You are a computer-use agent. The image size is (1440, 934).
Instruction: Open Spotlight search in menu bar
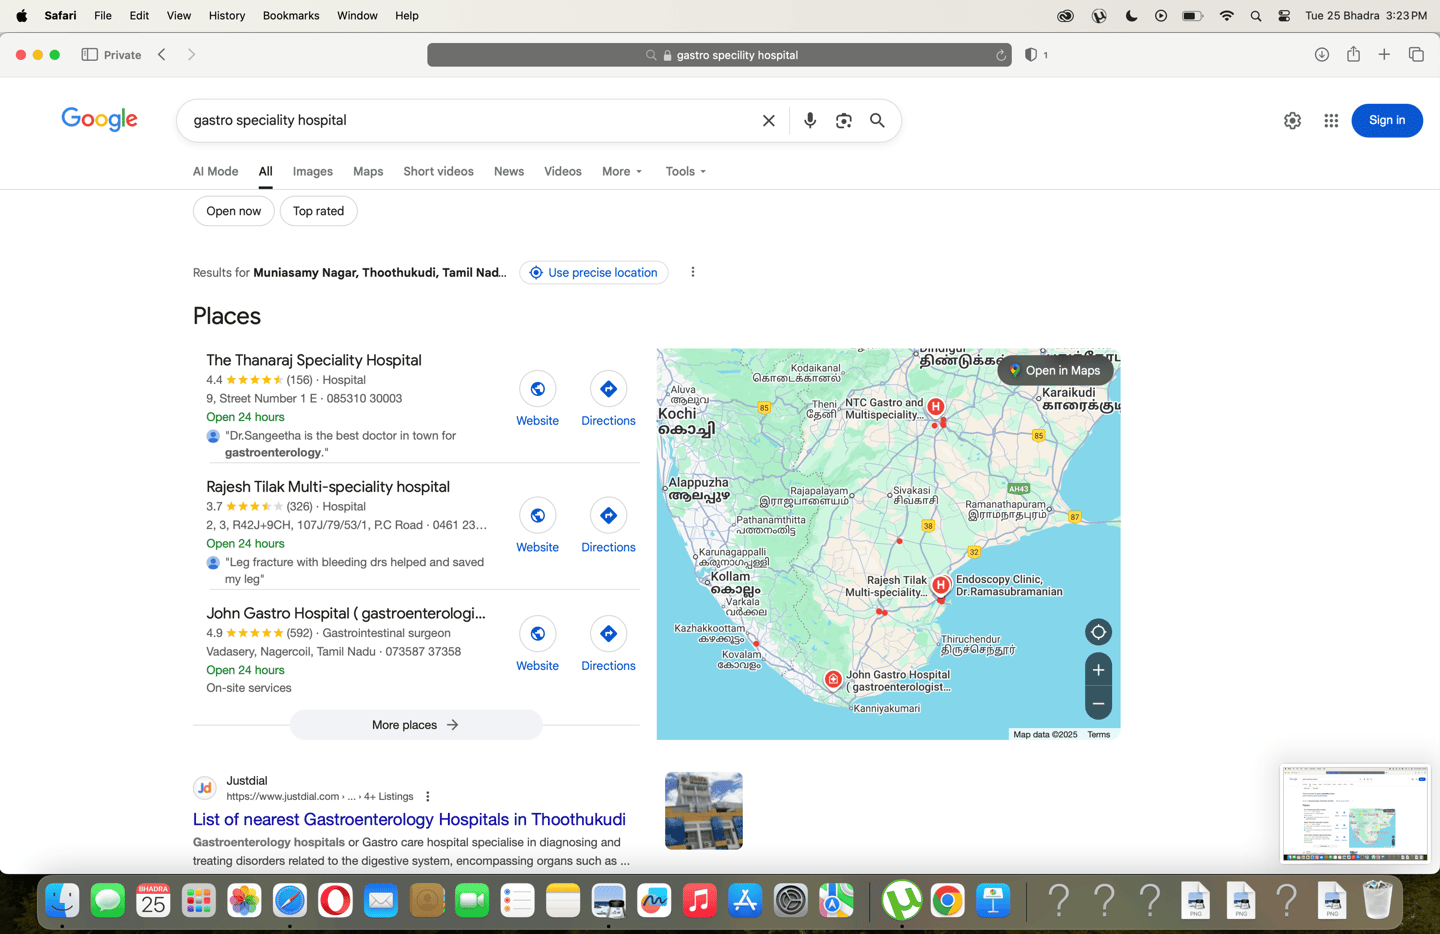pos(1256,16)
